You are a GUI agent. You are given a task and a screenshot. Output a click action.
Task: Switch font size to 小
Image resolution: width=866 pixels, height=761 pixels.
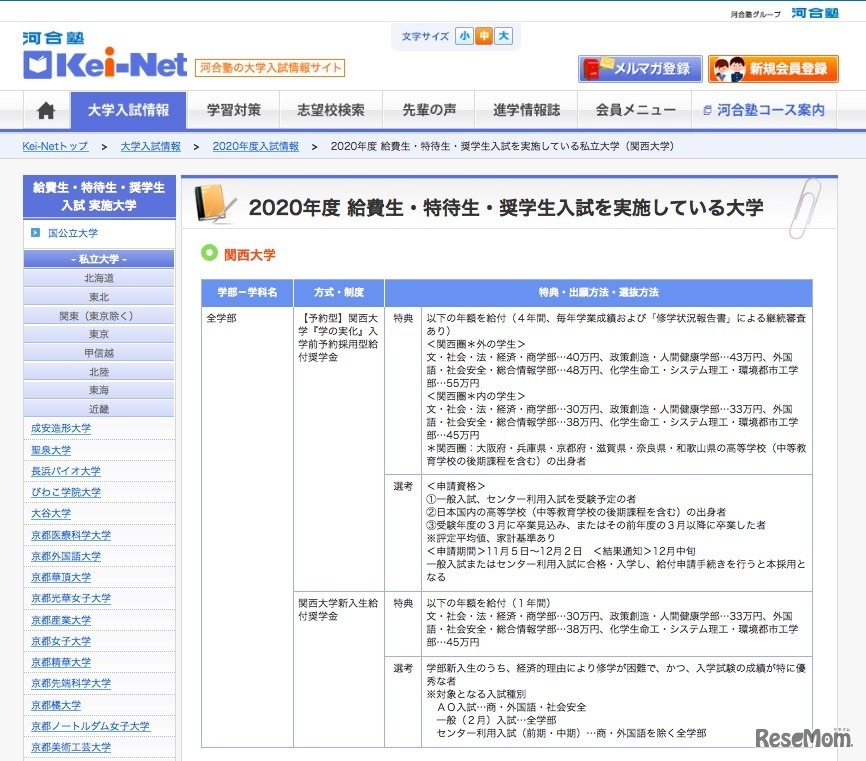click(x=464, y=35)
